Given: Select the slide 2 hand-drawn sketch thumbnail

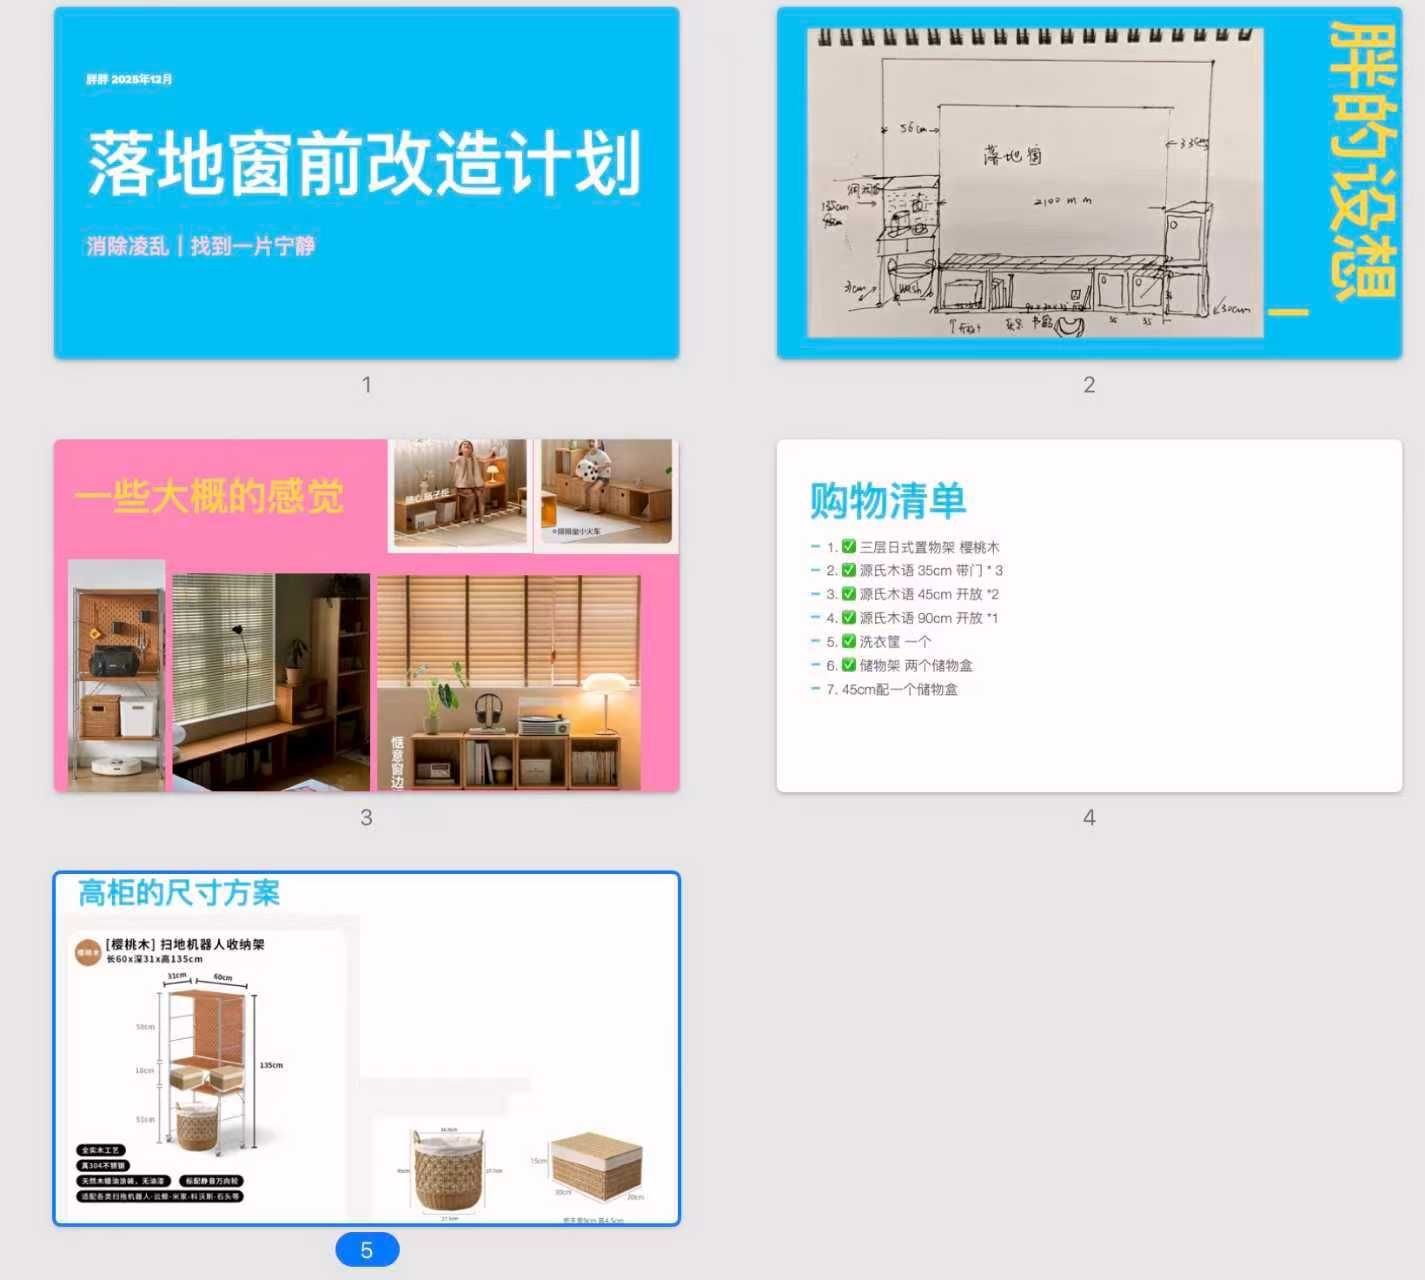Looking at the screenshot, I should [x=1034, y=183].
